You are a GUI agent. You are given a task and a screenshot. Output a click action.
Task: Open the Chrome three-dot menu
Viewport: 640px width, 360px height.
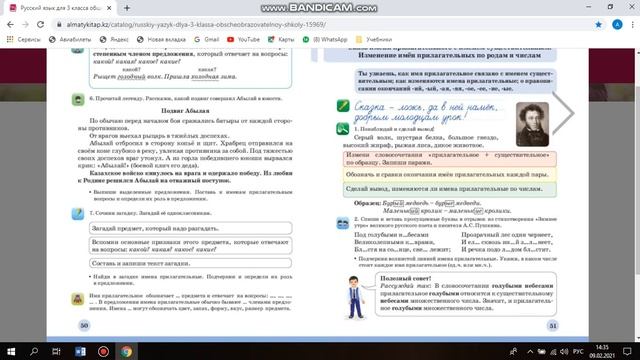pos(633,24)
